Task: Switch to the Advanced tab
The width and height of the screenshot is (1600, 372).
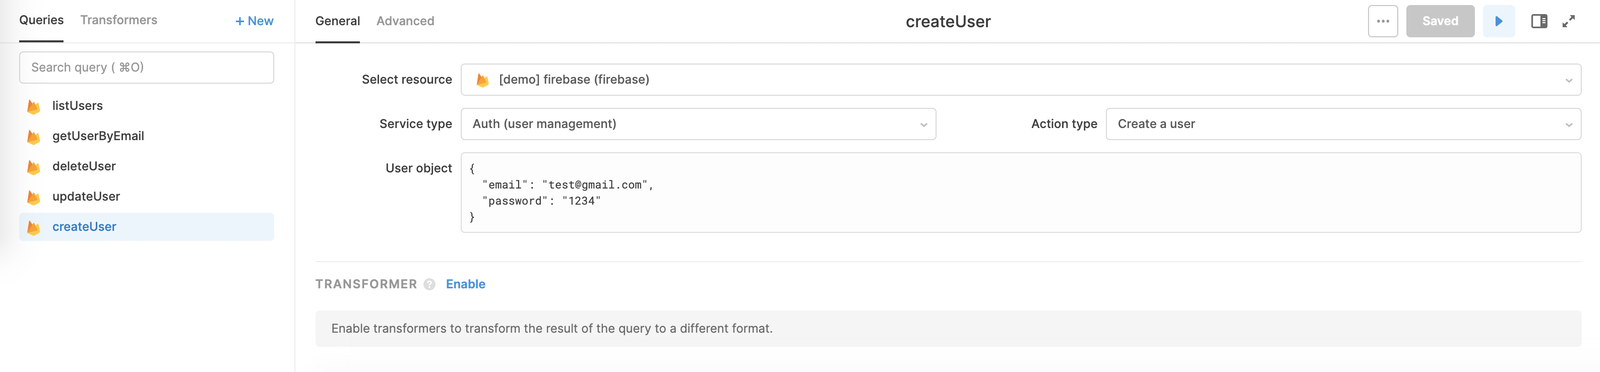Action: (x=405, y=21)
